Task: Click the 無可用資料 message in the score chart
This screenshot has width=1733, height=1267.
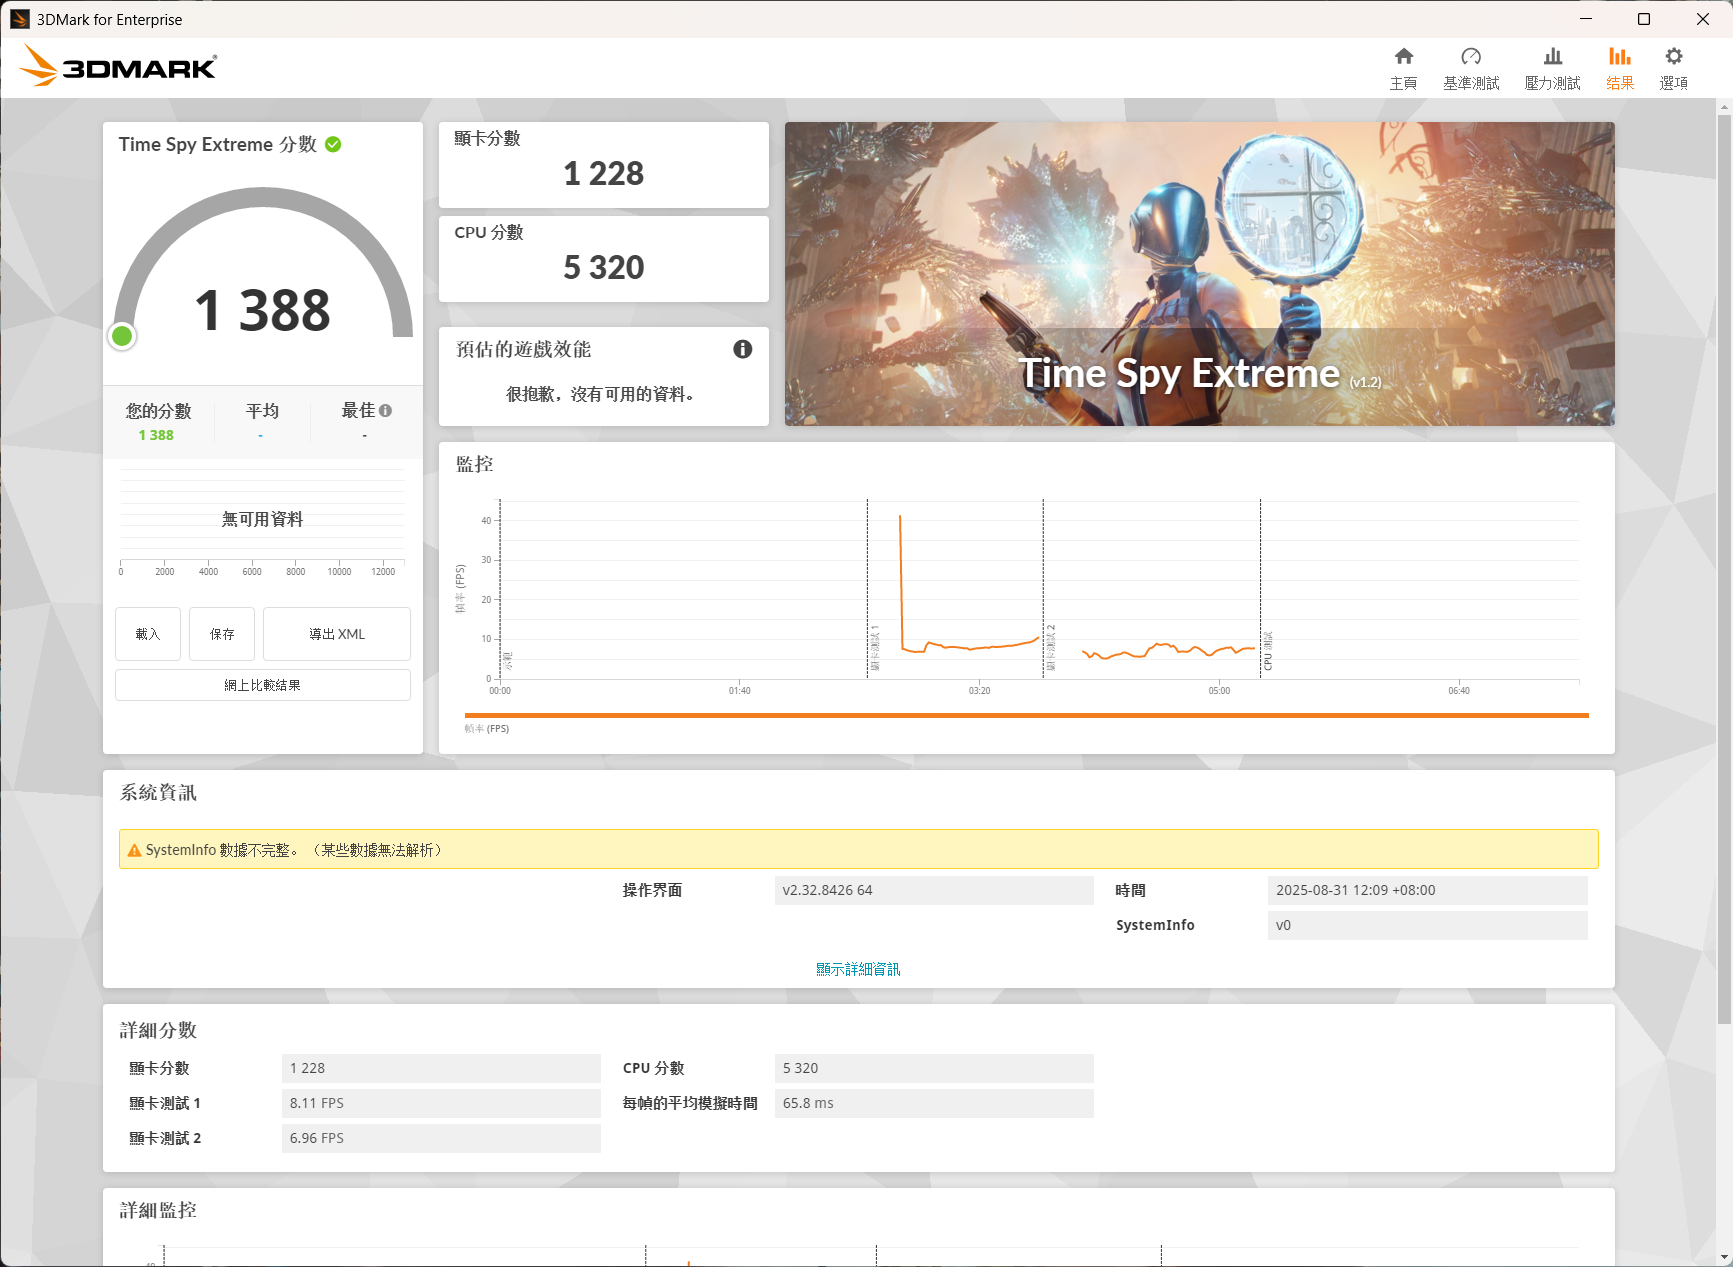Action: coord(263,519)
